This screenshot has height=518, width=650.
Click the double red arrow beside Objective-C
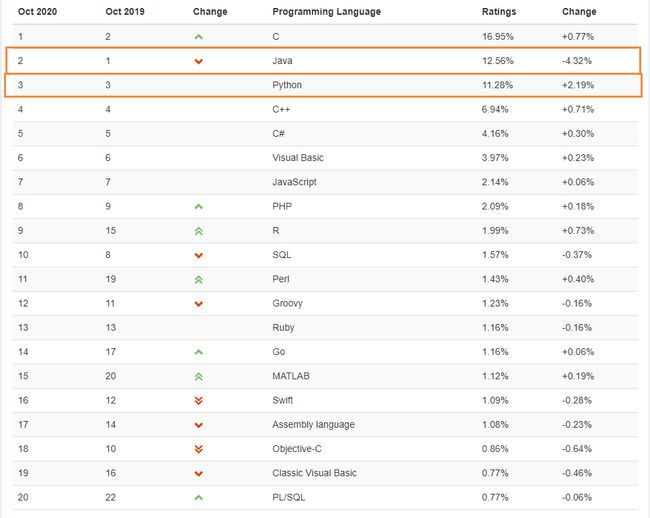click(199, 449)
